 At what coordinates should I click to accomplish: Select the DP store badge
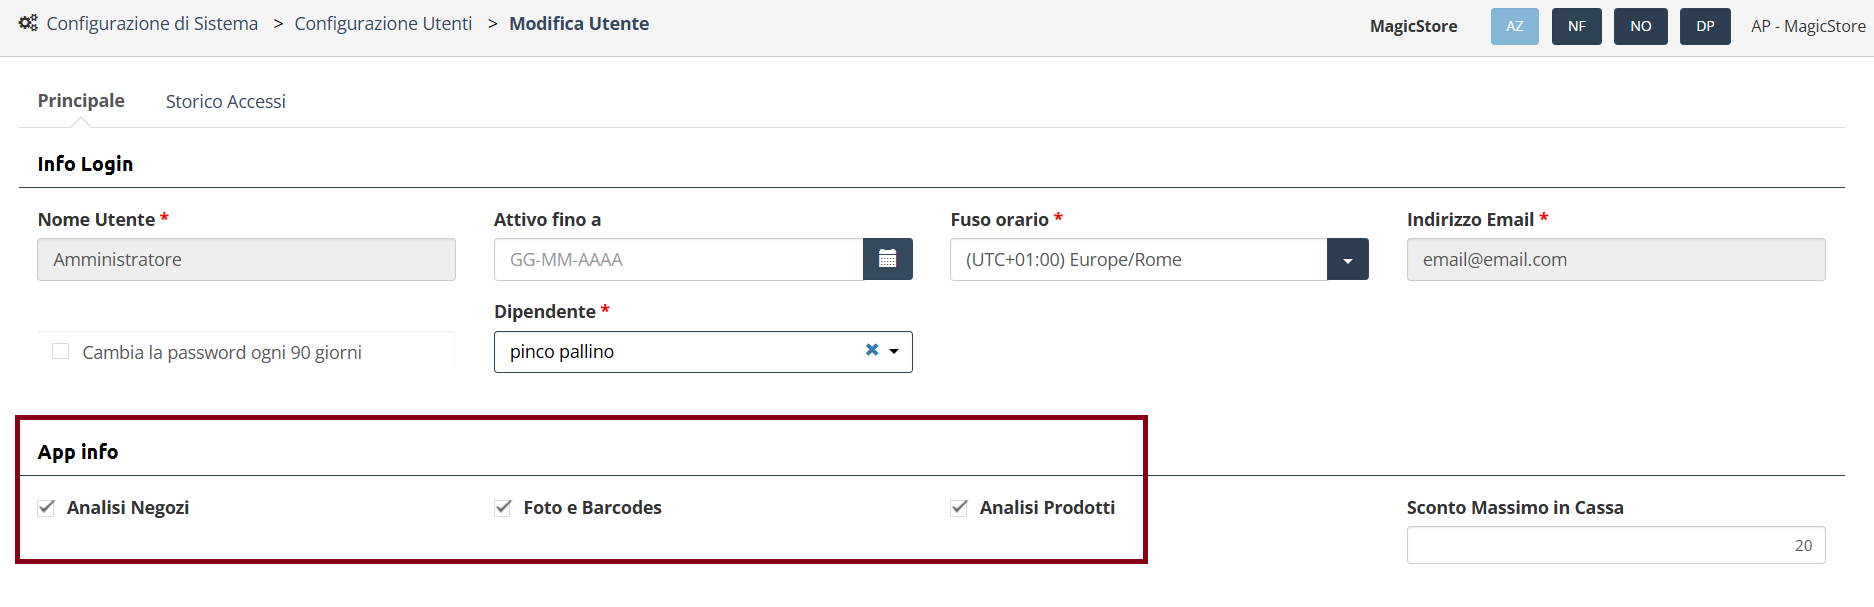[x=1706, y=26]
